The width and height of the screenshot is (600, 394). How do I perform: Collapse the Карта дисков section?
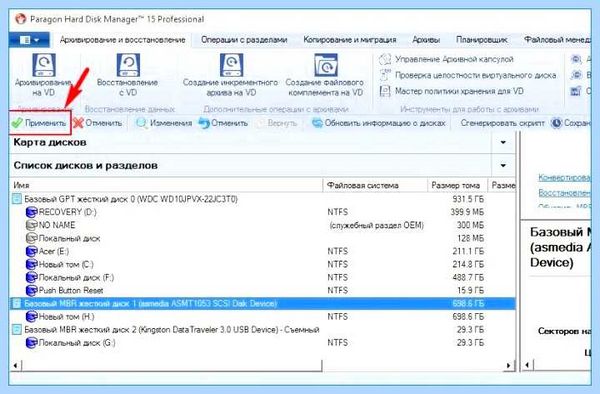[503, 142]
